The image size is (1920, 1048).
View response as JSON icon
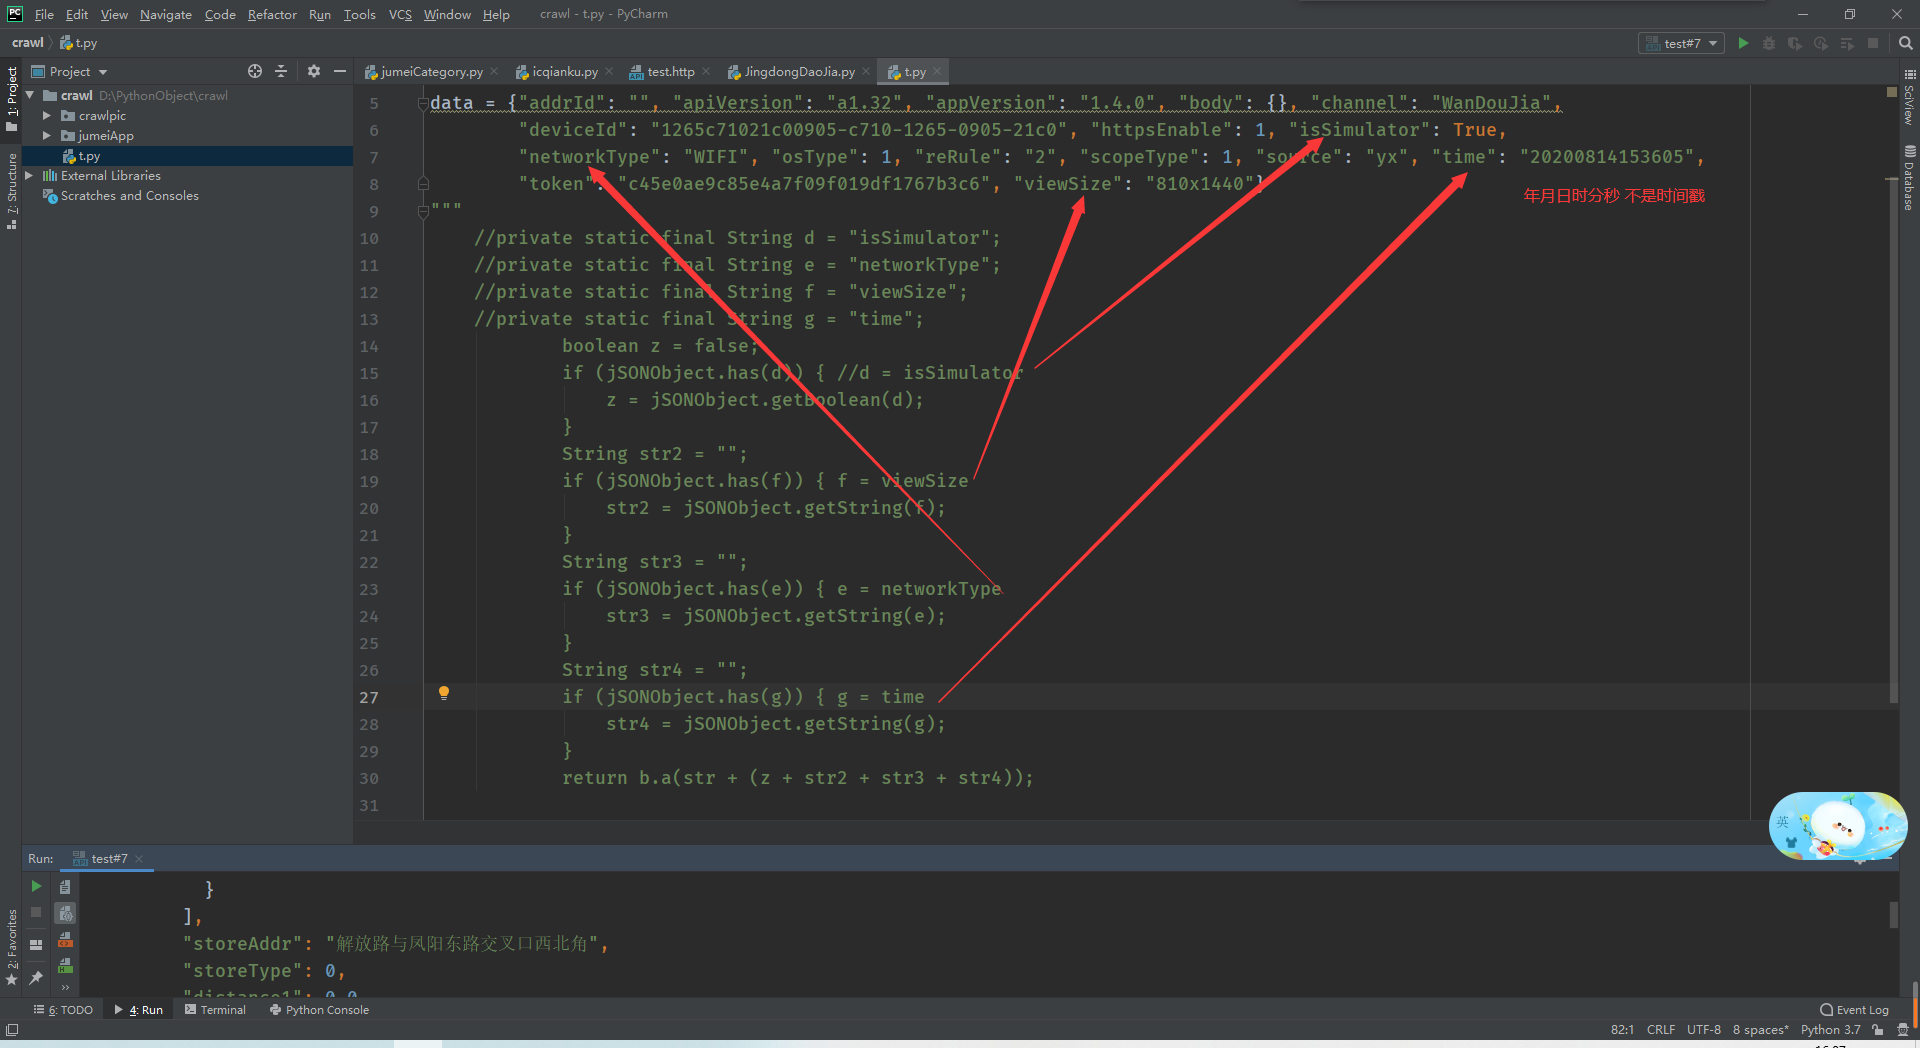65,913
